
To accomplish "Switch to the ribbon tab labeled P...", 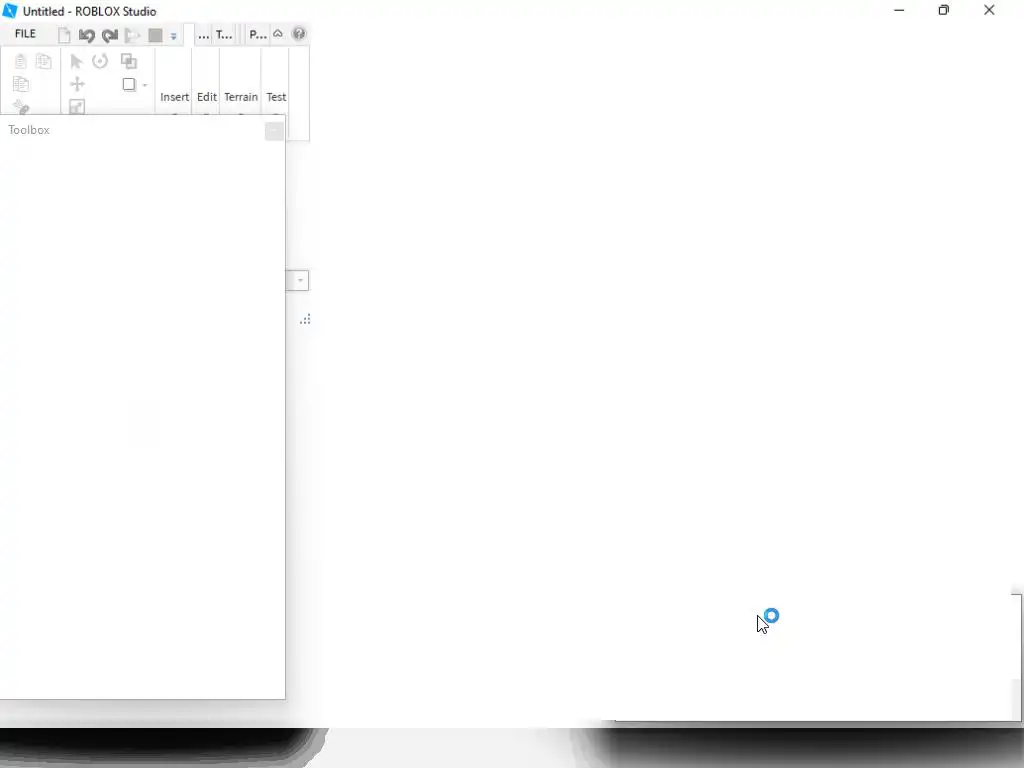I will (x=258, y=35).
